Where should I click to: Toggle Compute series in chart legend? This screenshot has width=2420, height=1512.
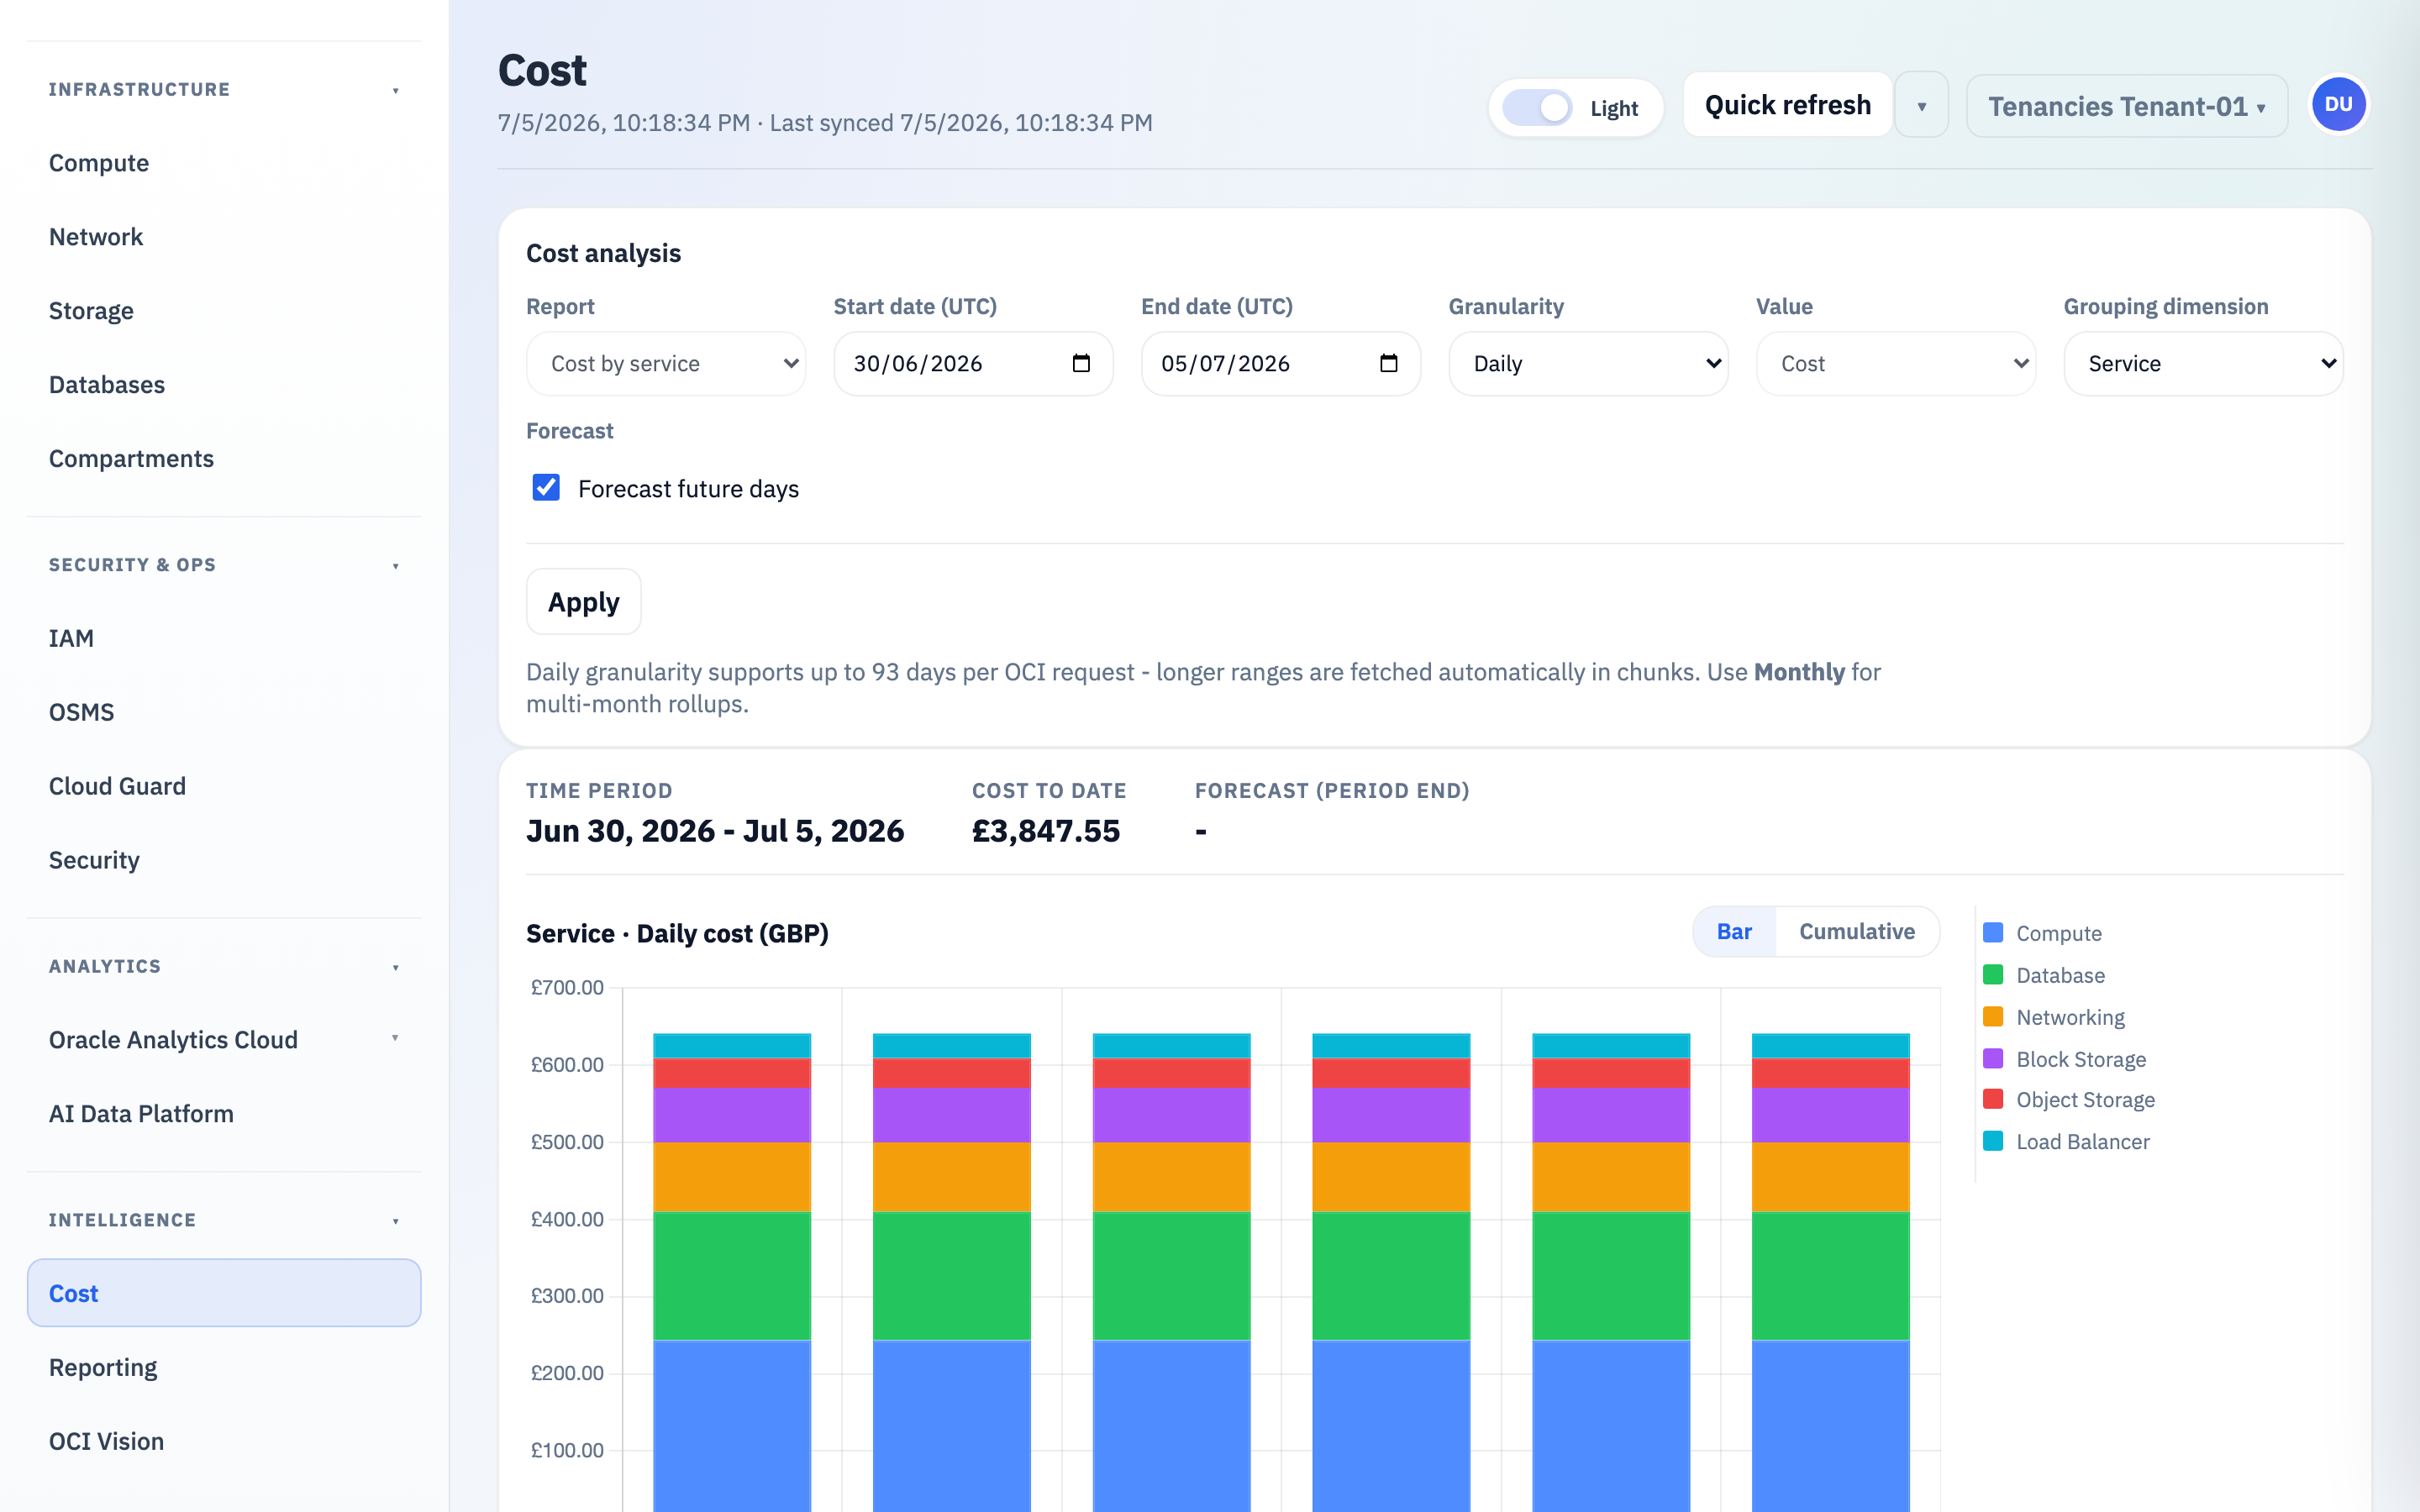click(2043, 933)
